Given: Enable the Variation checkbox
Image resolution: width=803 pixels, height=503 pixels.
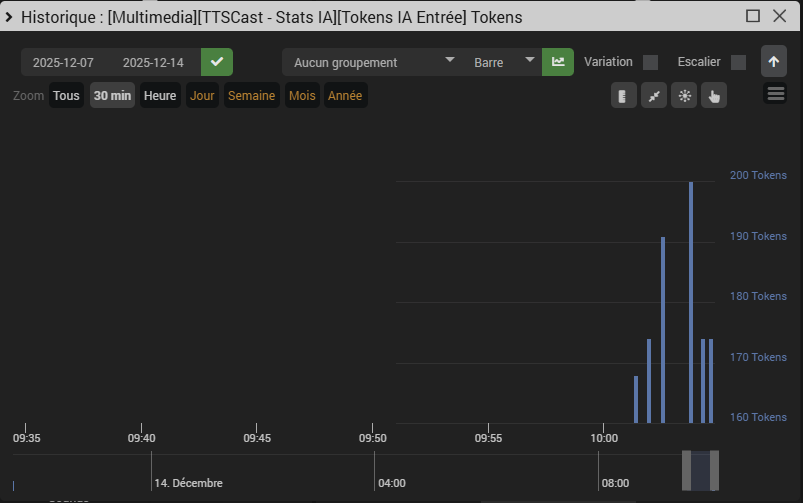Looking at the screenshot, I should click(x=650, y=62).
